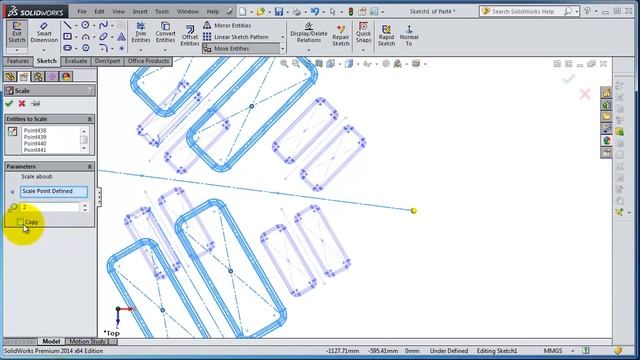Open Trim Entities dropdown arrow
The image size is (640, 360).
141,50
